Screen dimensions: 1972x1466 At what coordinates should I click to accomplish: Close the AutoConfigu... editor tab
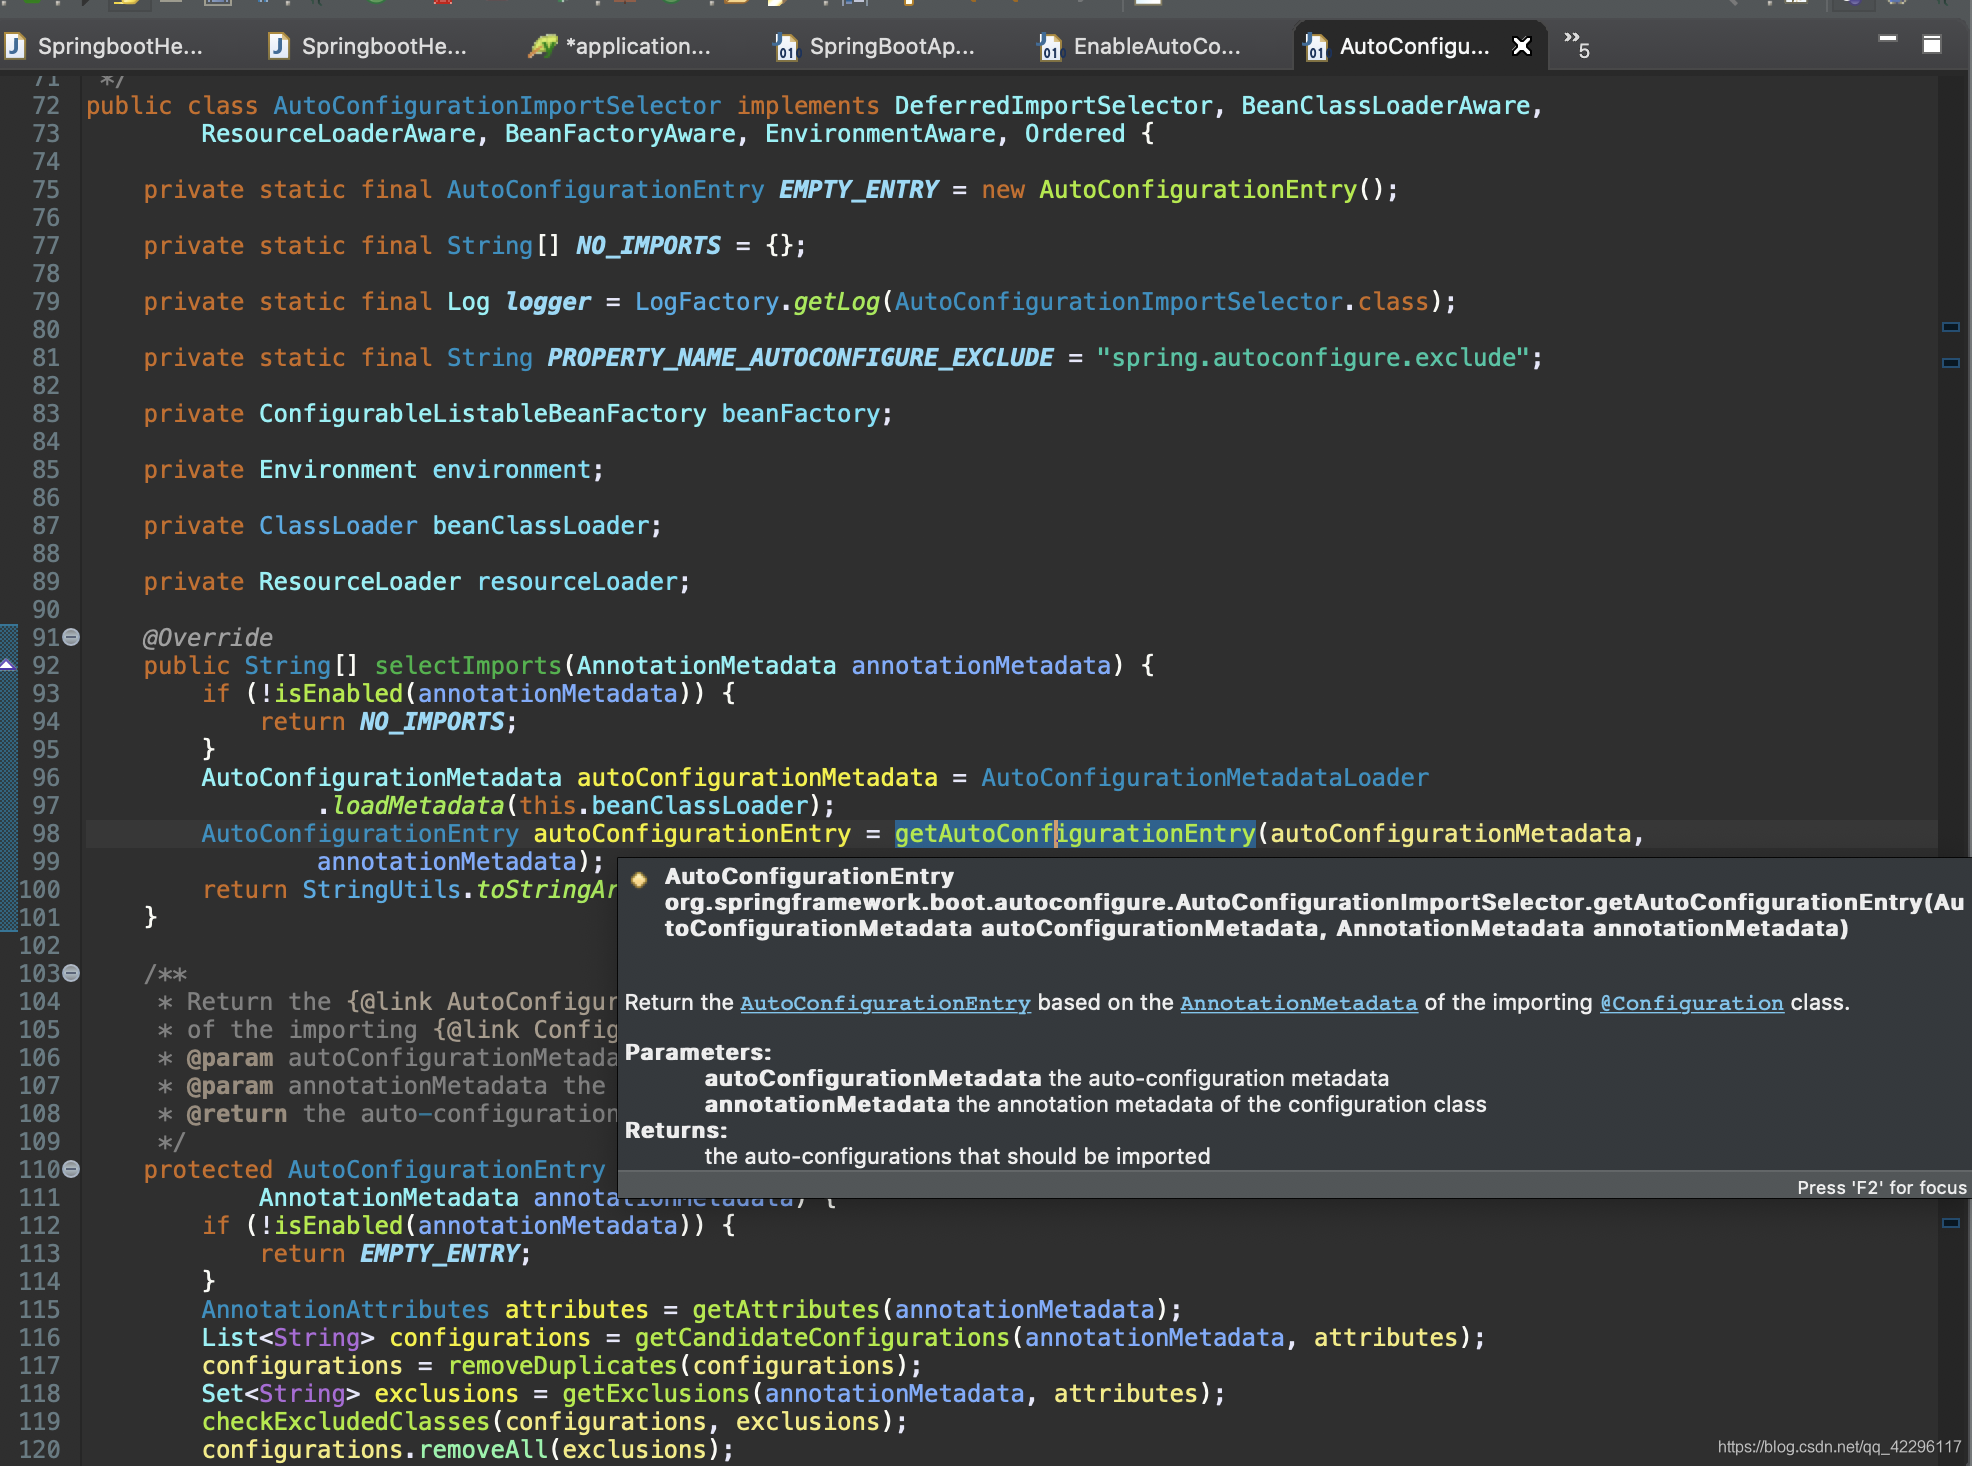click(x=1522, y=46)
